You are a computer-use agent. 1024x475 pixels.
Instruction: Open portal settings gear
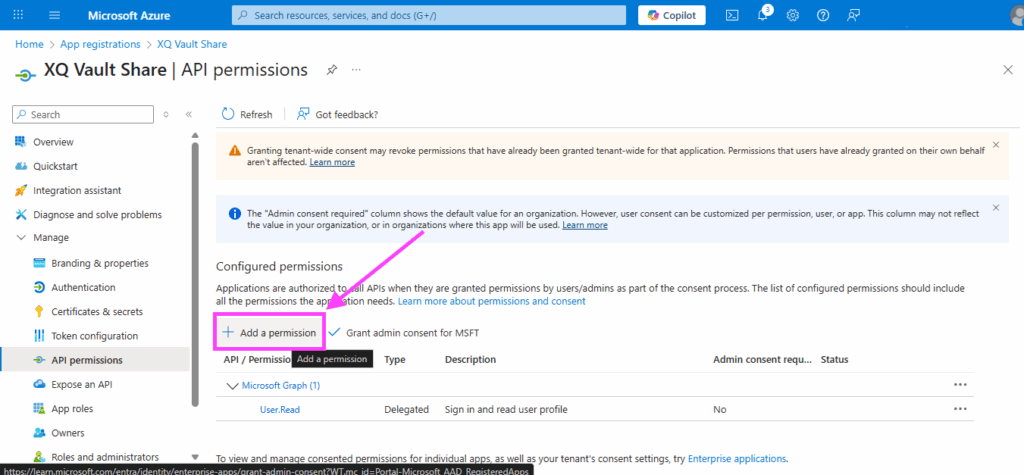(x=793, y=15)
